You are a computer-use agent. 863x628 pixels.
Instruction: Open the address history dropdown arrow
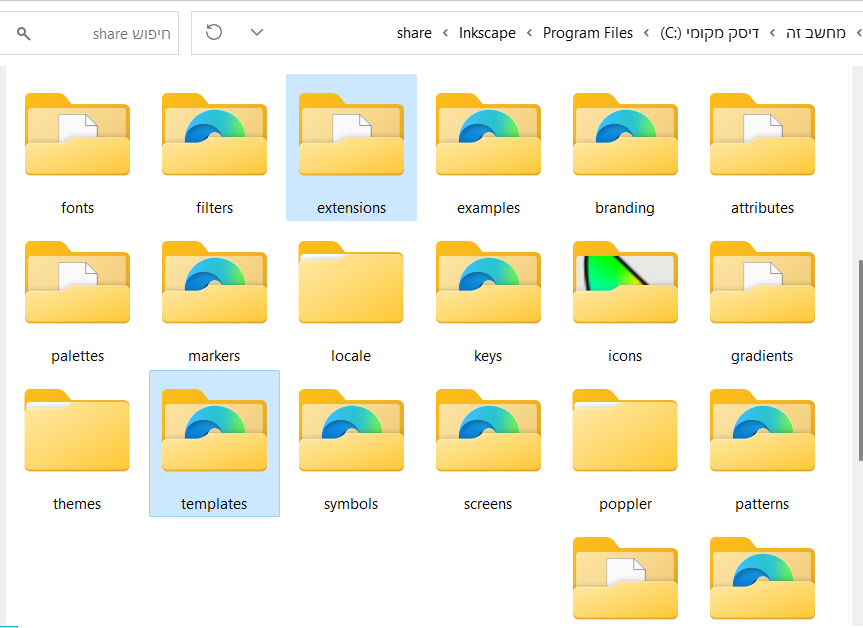coord(256,32)
